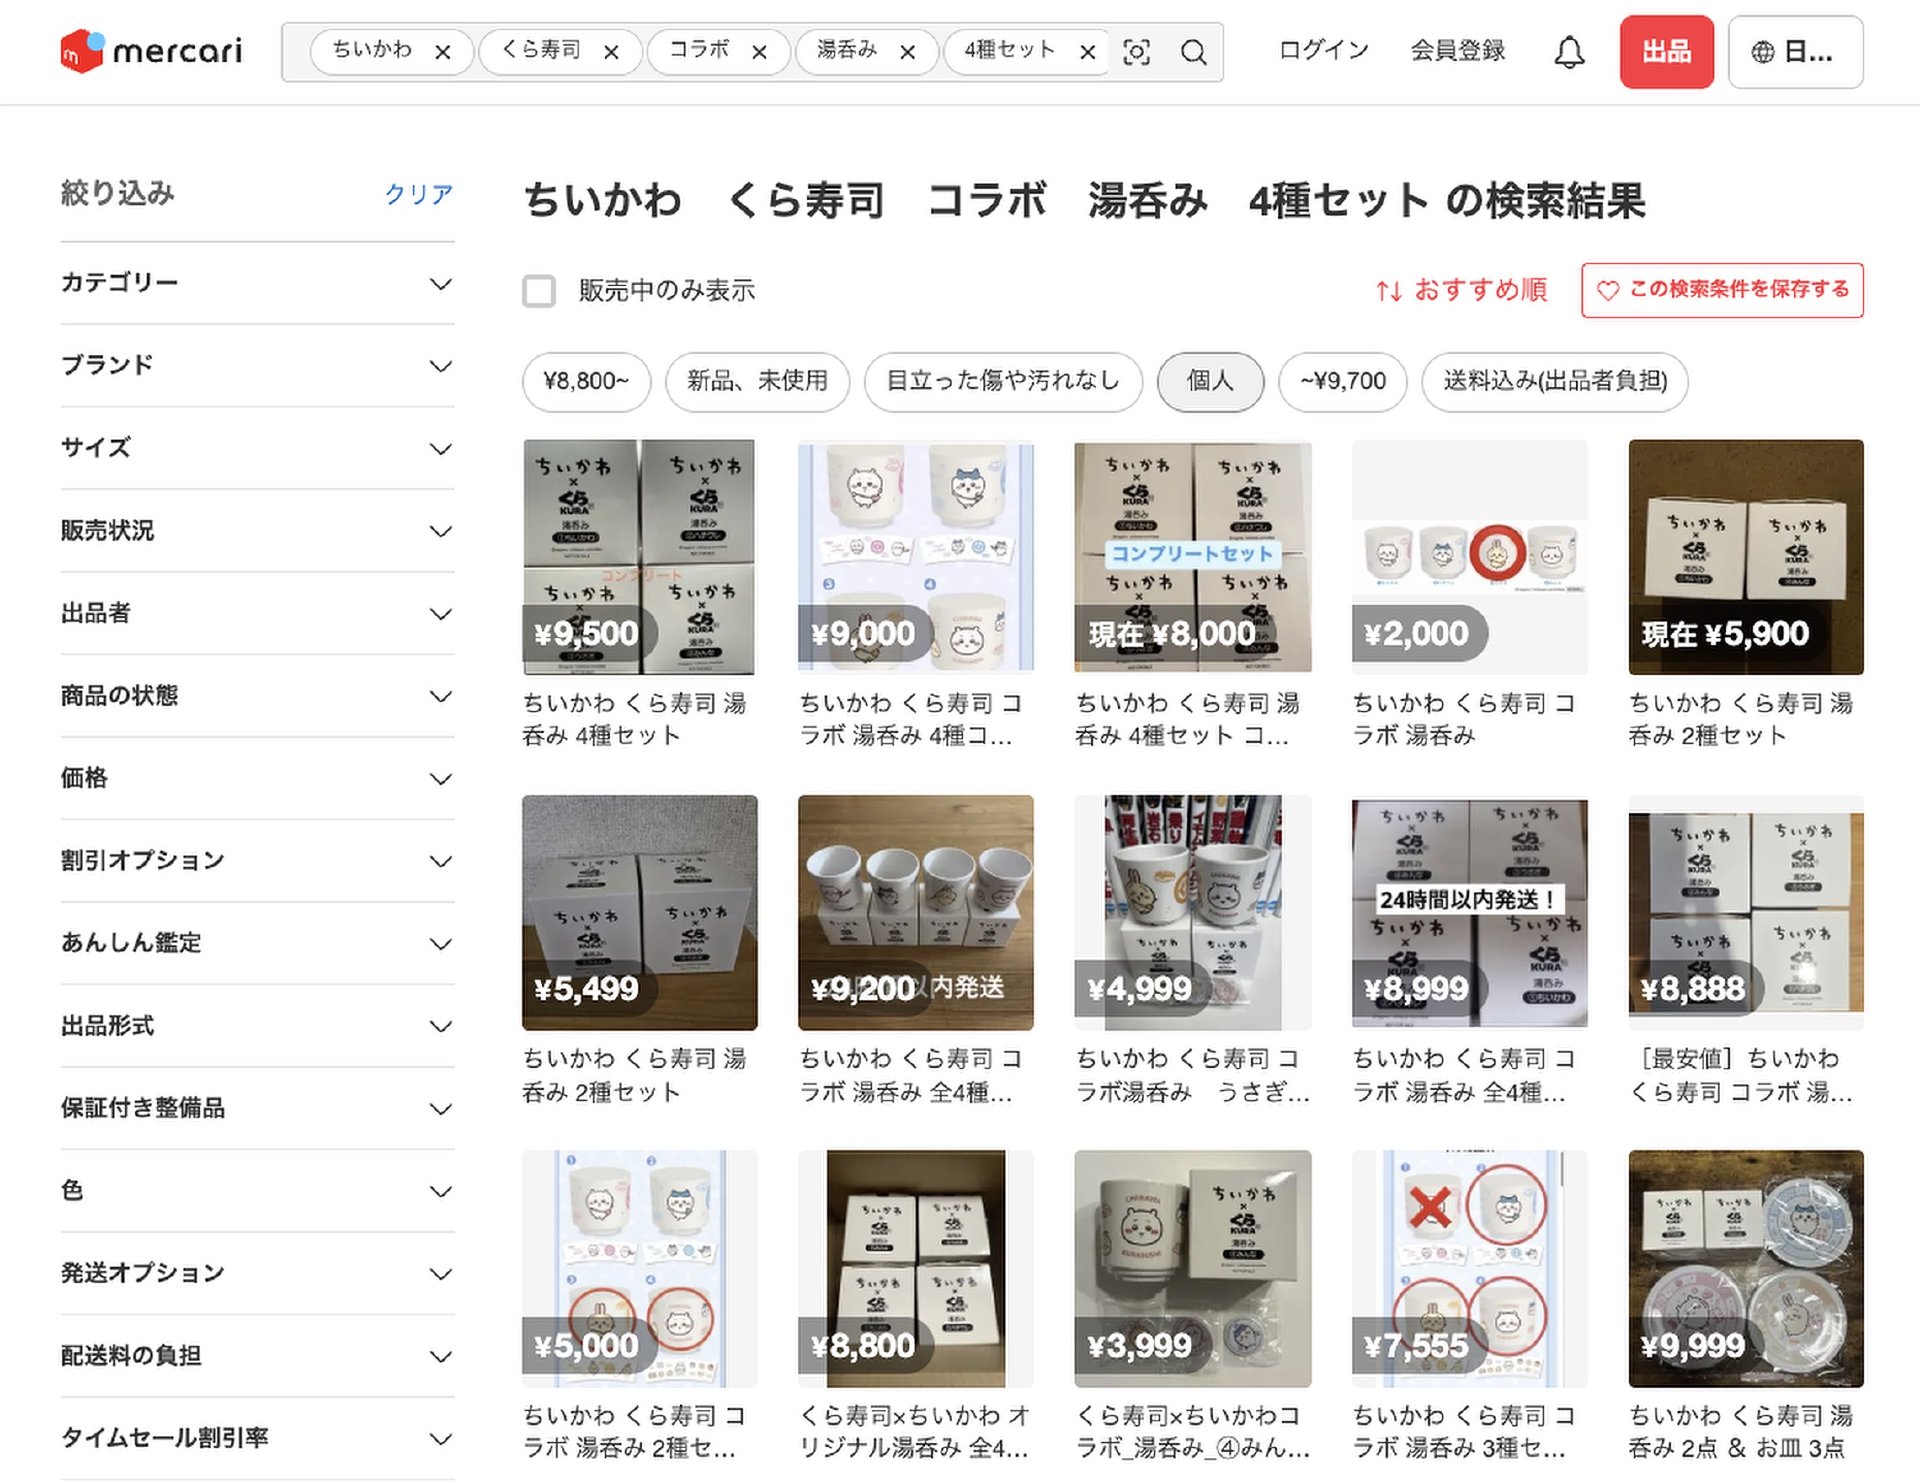Expand the カテゴリー filter section
Viewport: 1920px width, 1482px height.
click(x=257, y=283)
